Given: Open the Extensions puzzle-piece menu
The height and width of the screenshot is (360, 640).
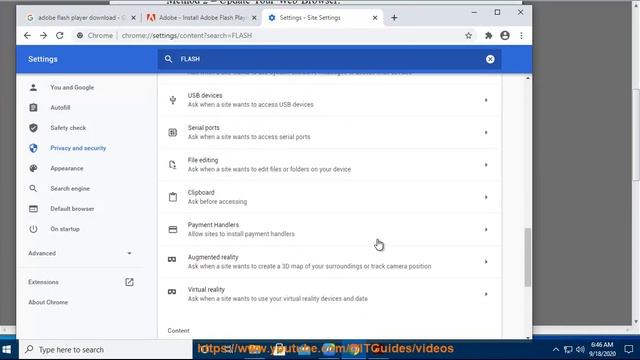Looking at the screenshot, I should tap(488, 36).
